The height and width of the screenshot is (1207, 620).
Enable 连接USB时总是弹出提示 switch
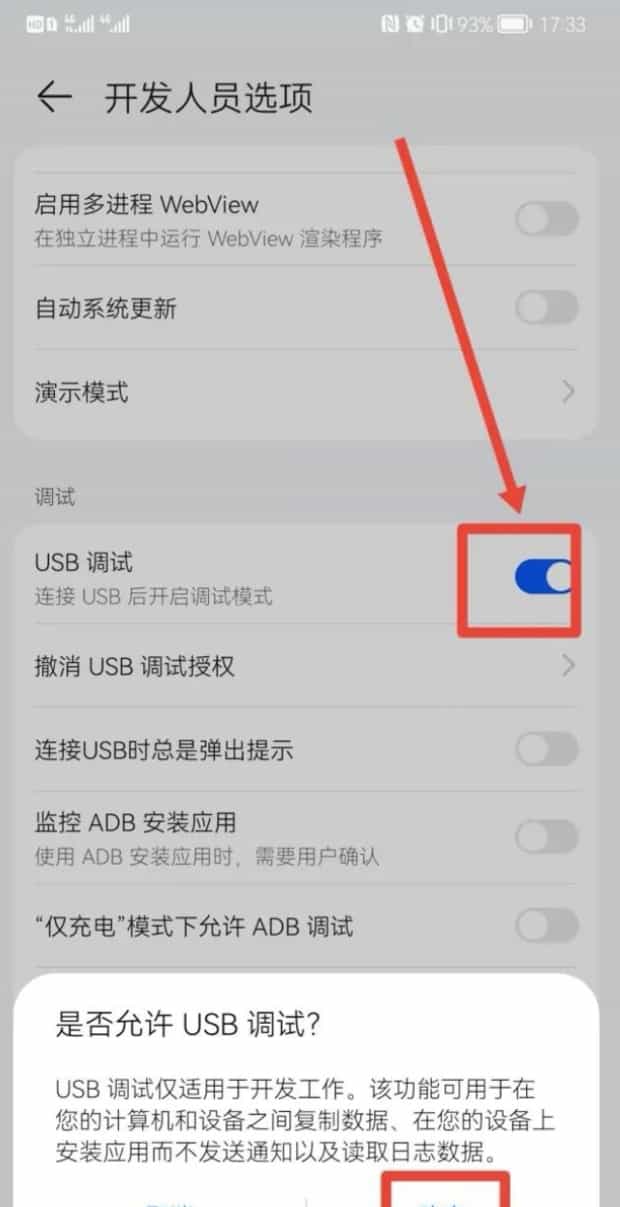(547, 749)
